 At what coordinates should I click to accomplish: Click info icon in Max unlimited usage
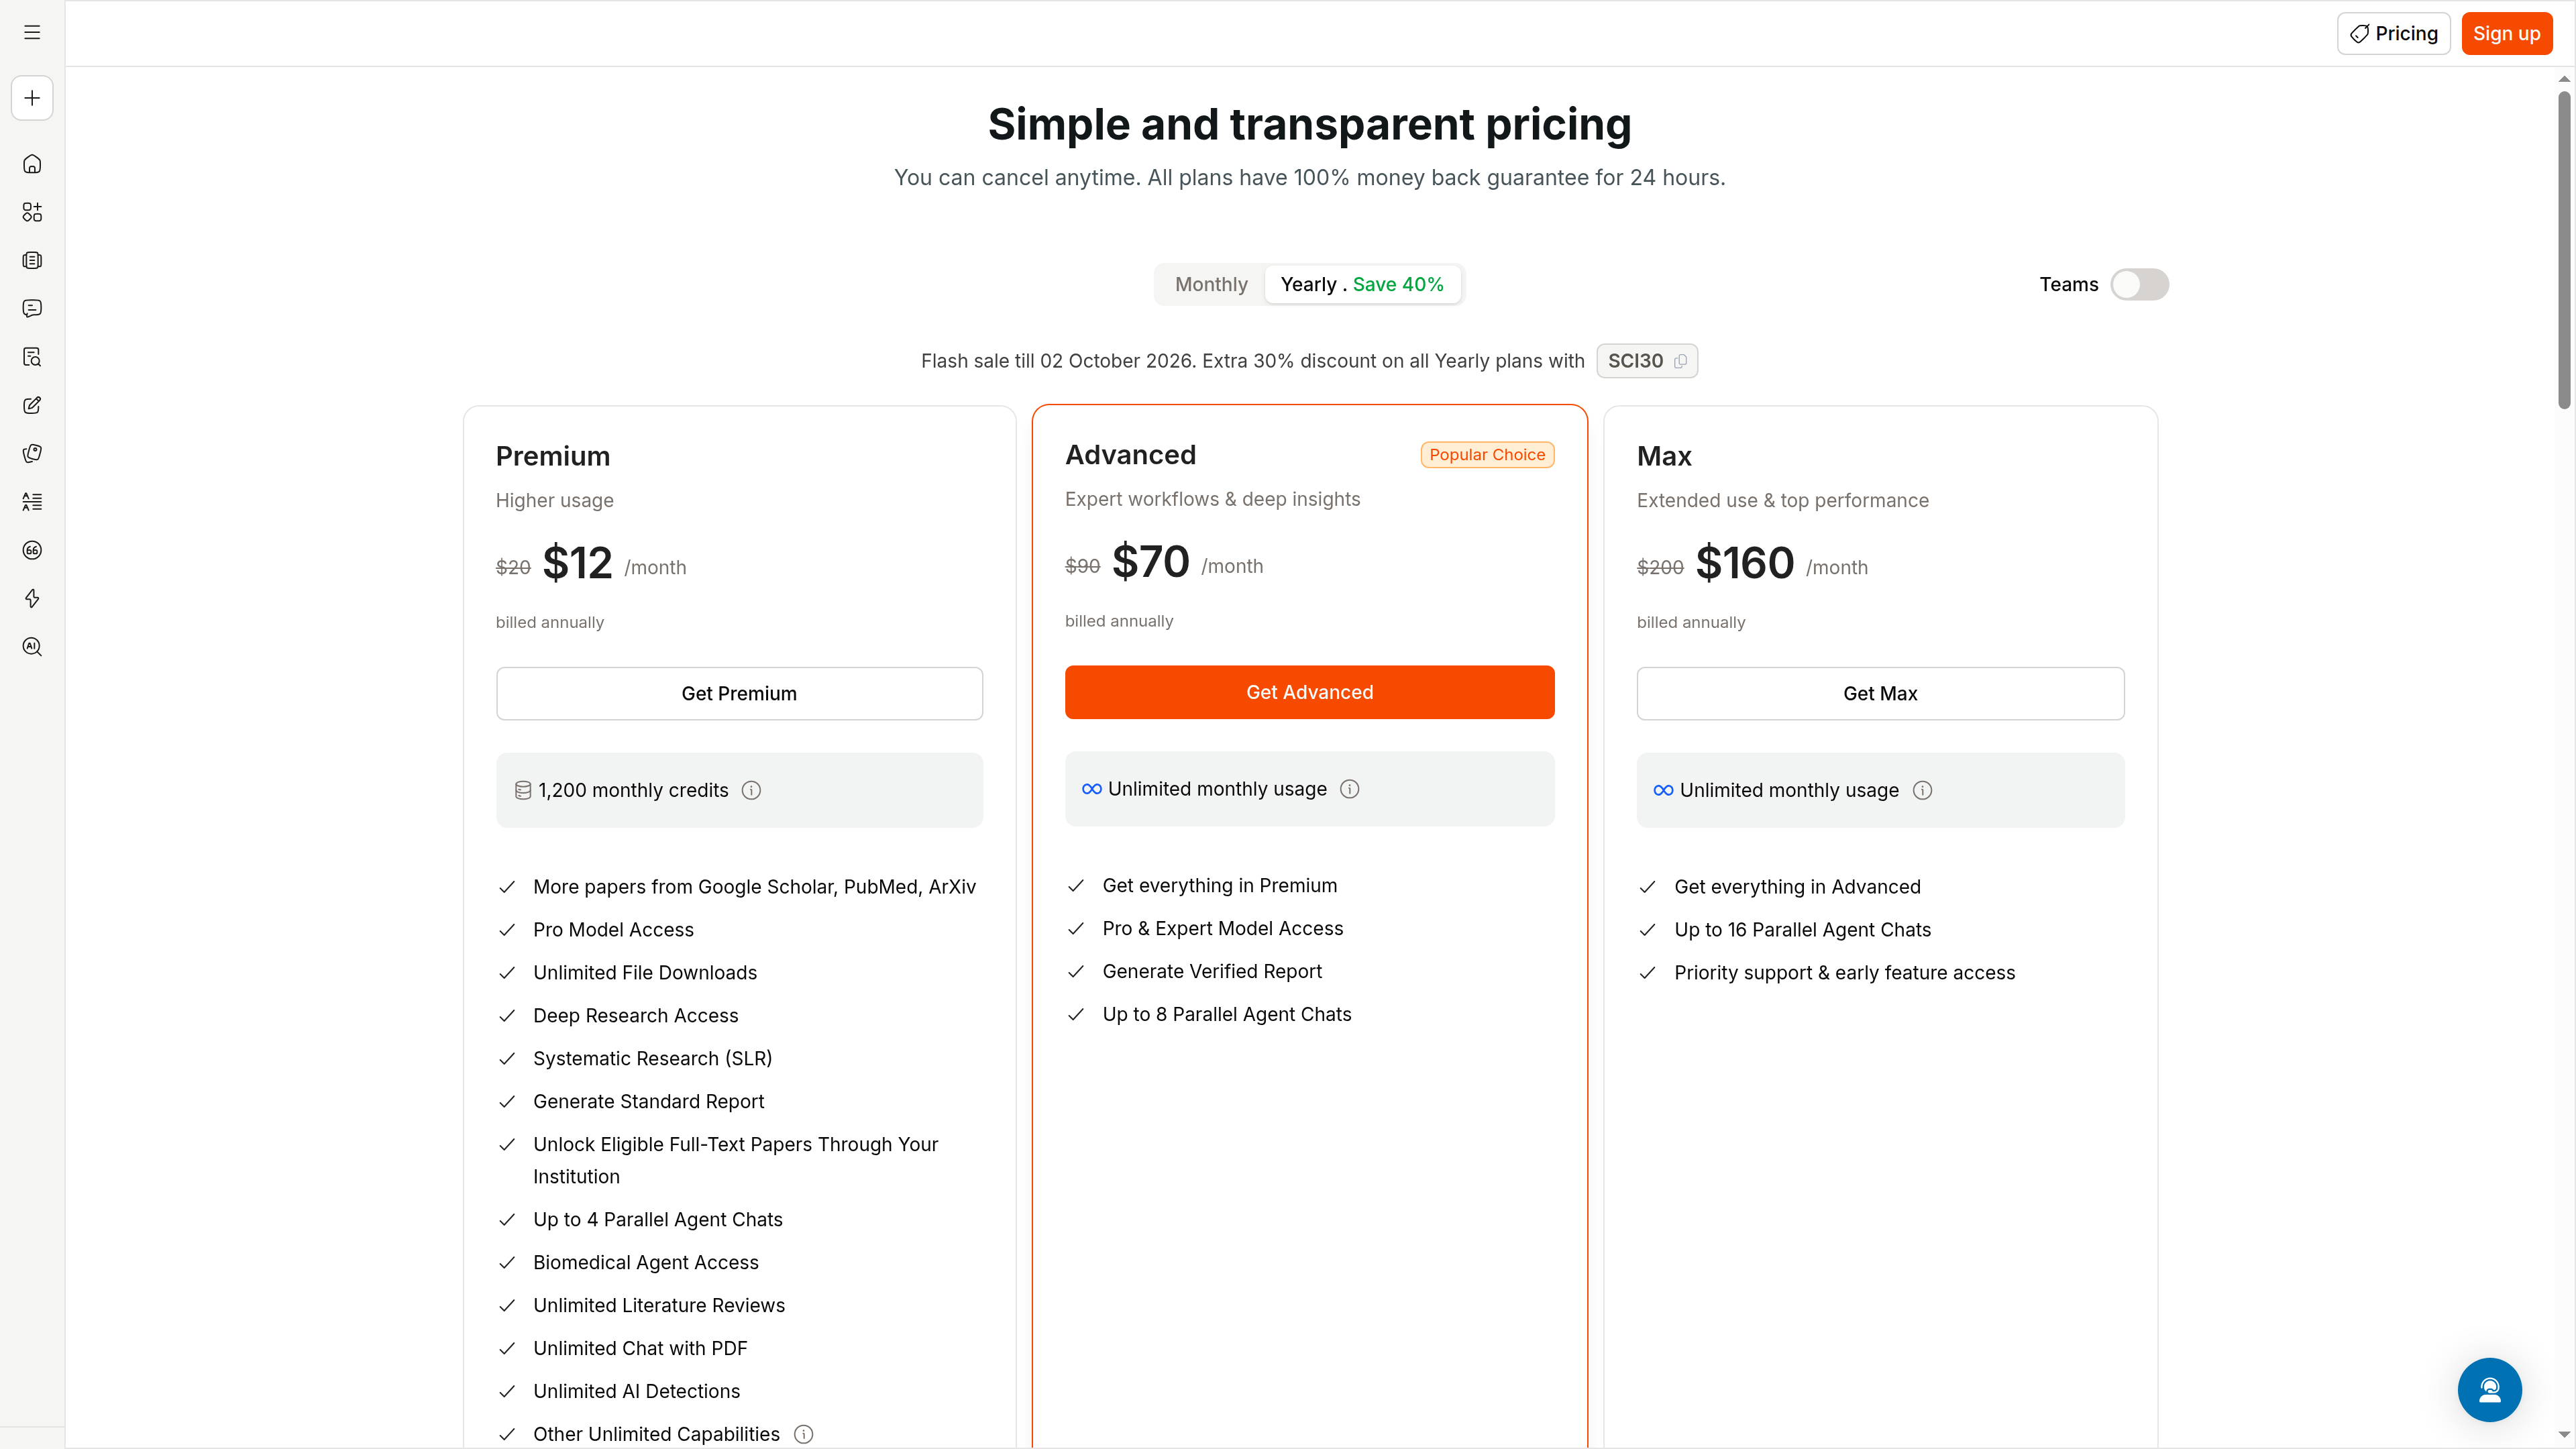tap(1922, 790)
